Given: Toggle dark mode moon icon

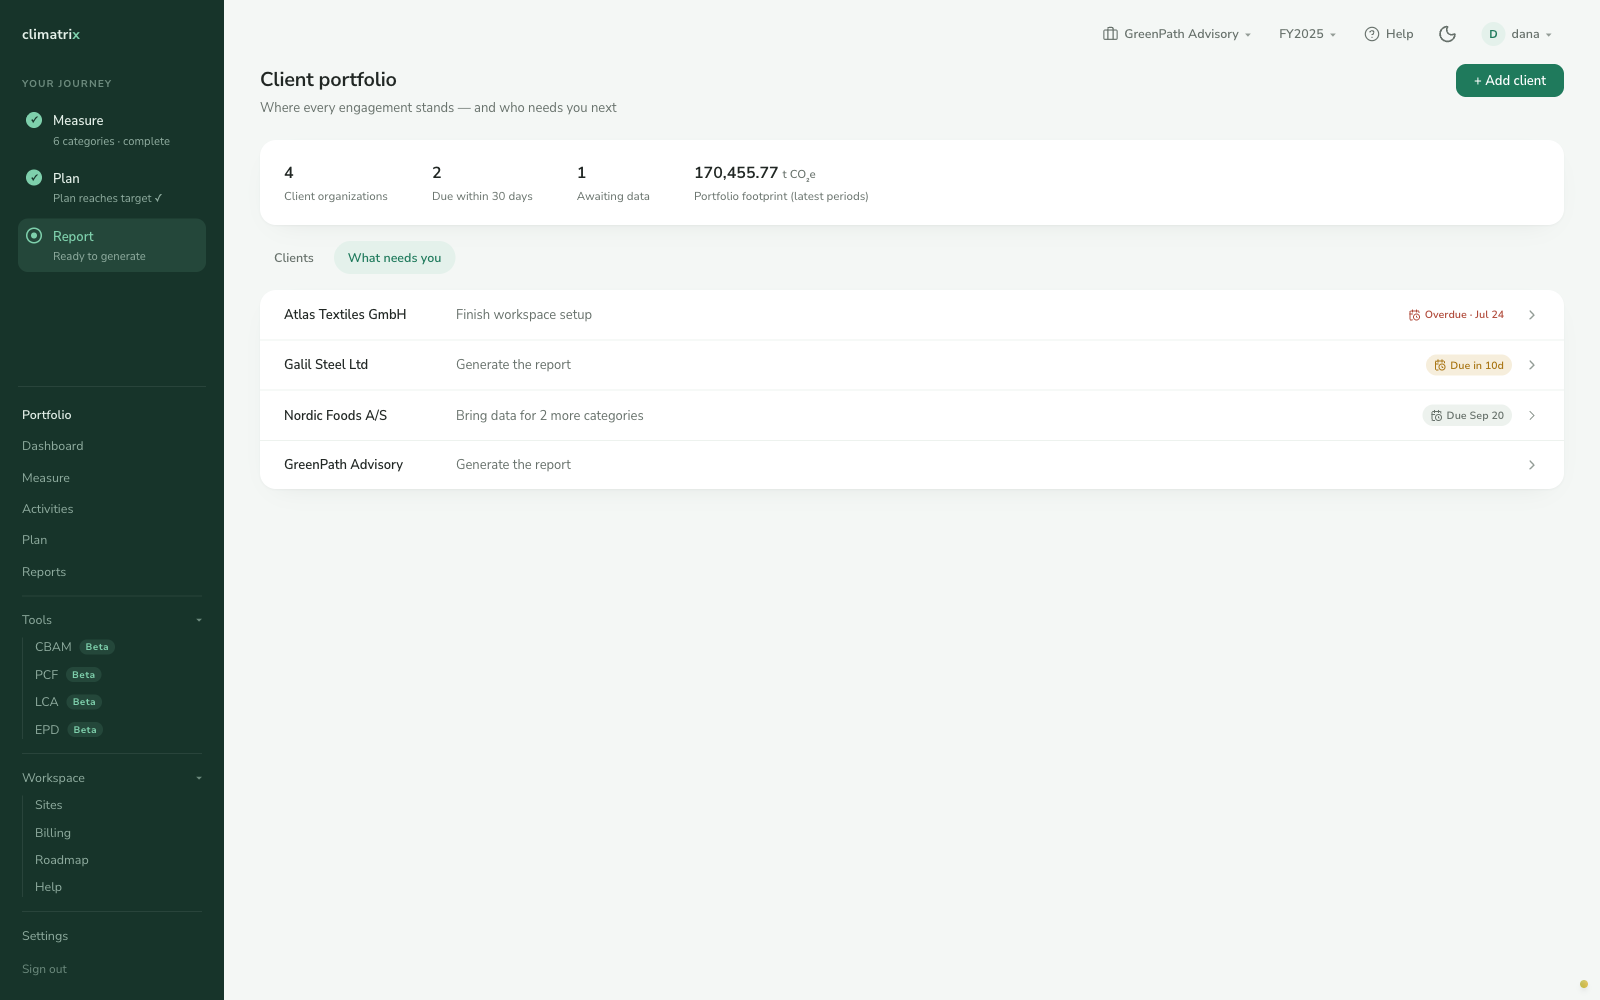Looking at the screenshot, I should 1447,34.
